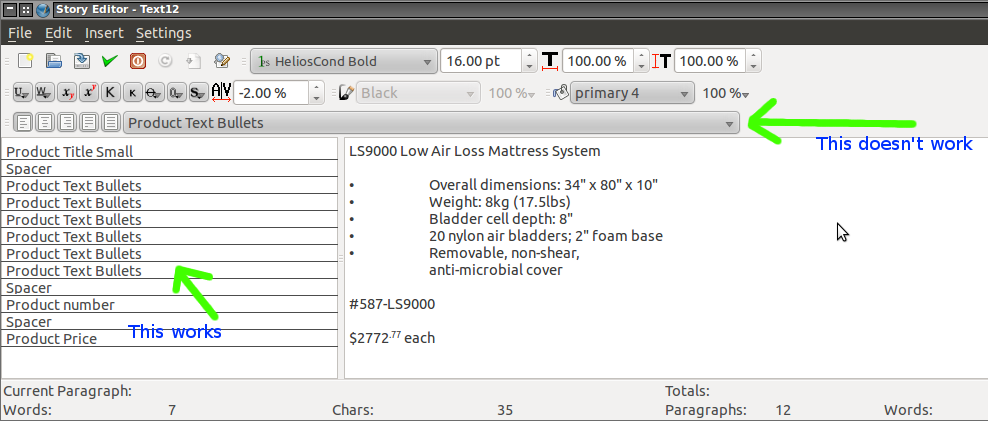Click in the 16.00 pt font size field
988x421 pixels.
click(478, 61)
